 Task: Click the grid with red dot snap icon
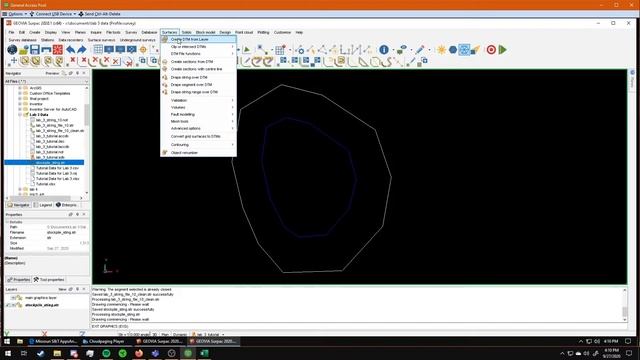280,50
